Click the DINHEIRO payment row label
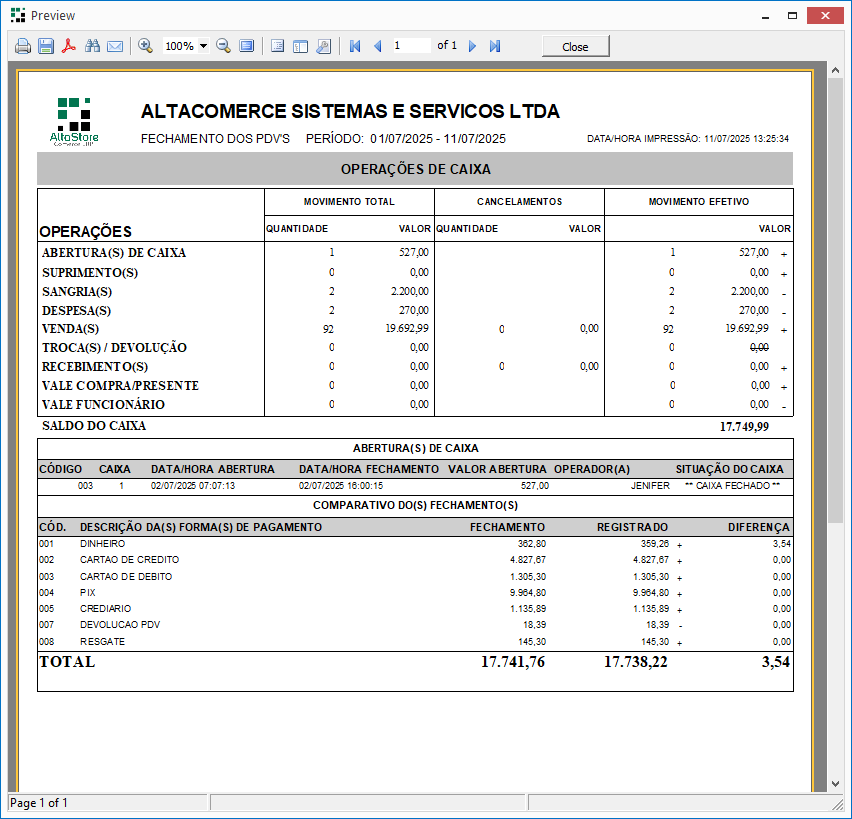This screenshot has width=852, height=819. tap(102, 543)
